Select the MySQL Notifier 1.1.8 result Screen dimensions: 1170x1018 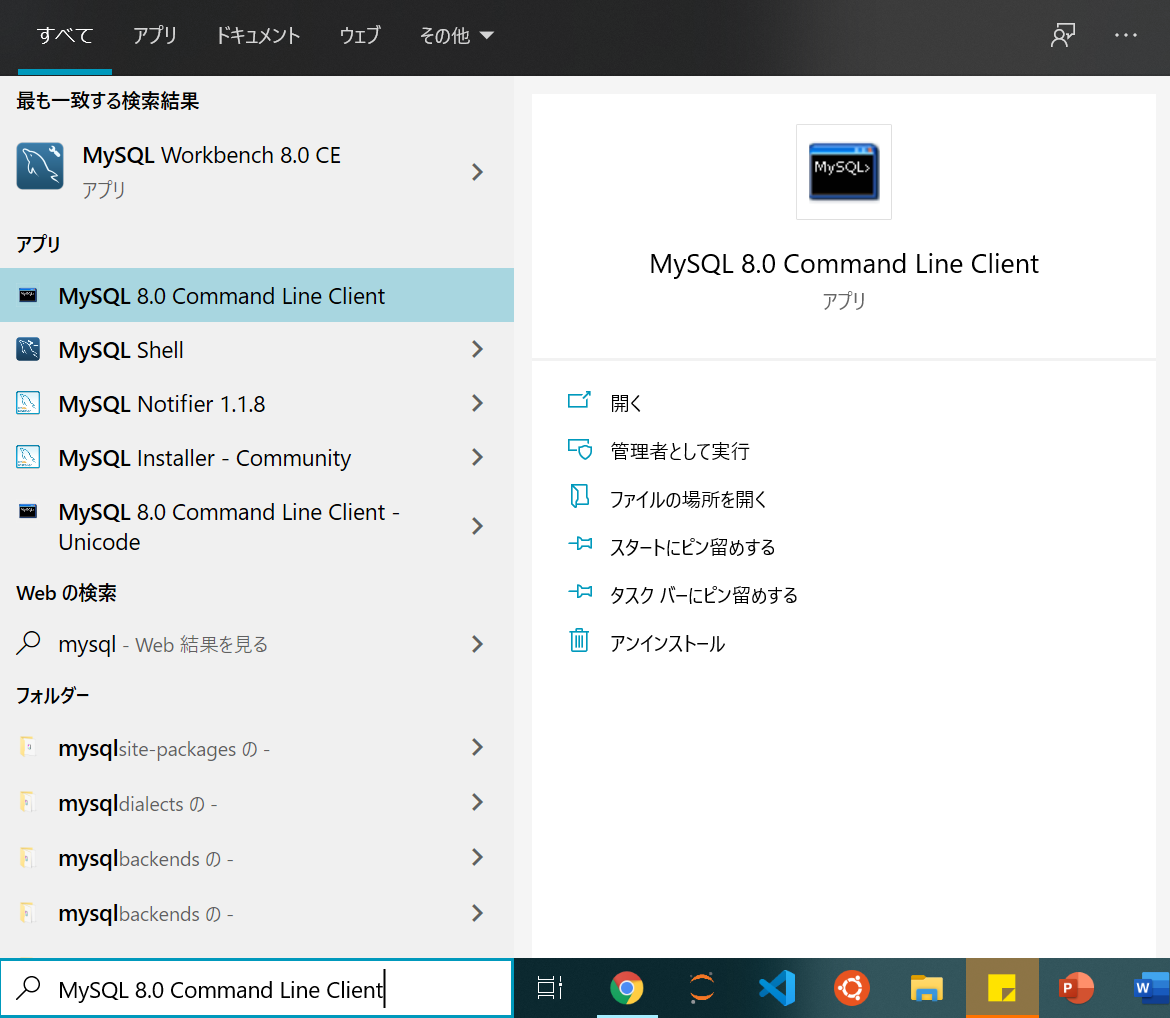click(257, 403)
